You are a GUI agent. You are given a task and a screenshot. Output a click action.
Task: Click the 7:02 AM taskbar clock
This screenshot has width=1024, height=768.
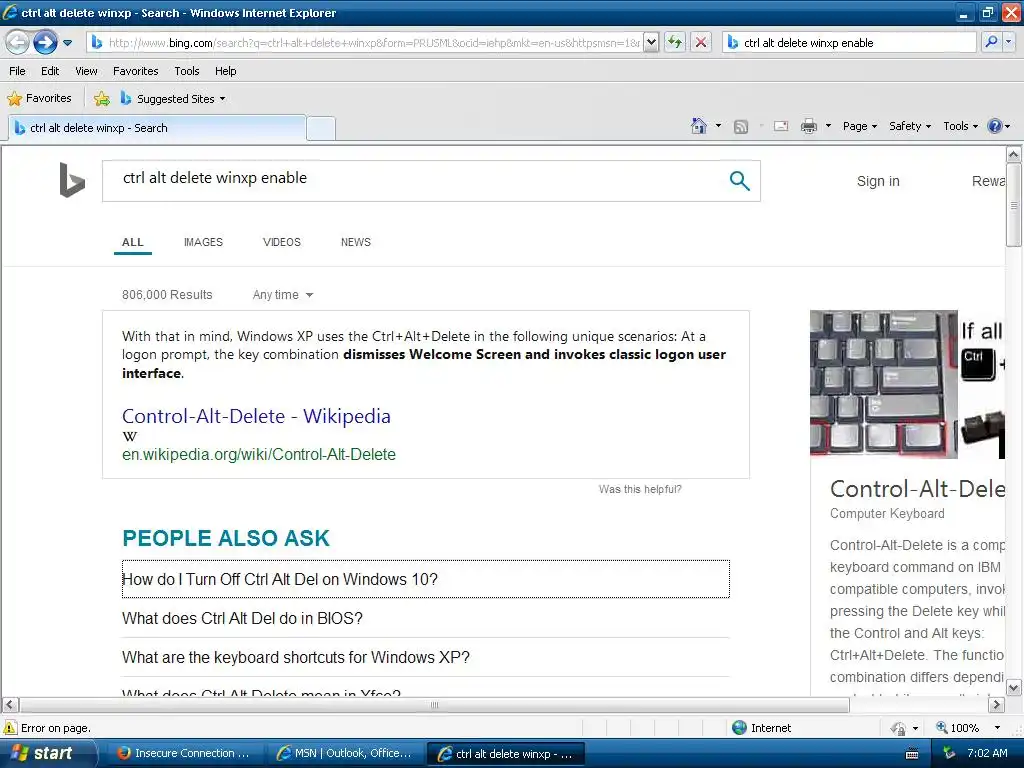coord(987,753)
